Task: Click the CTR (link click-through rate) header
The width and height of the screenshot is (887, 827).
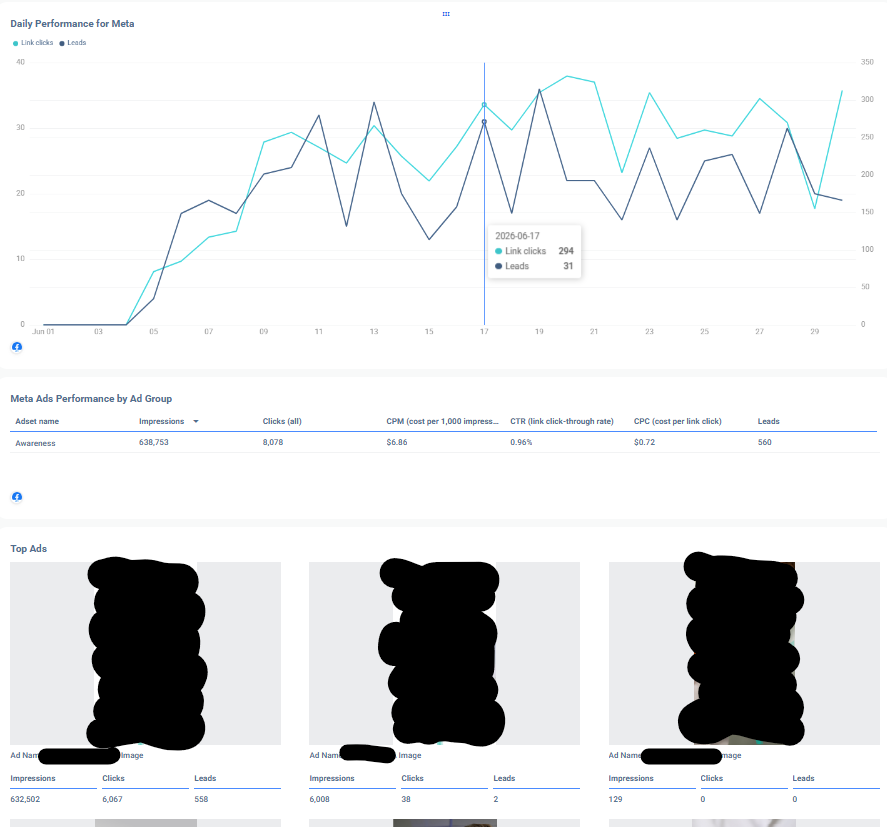Action: (562, 421)
